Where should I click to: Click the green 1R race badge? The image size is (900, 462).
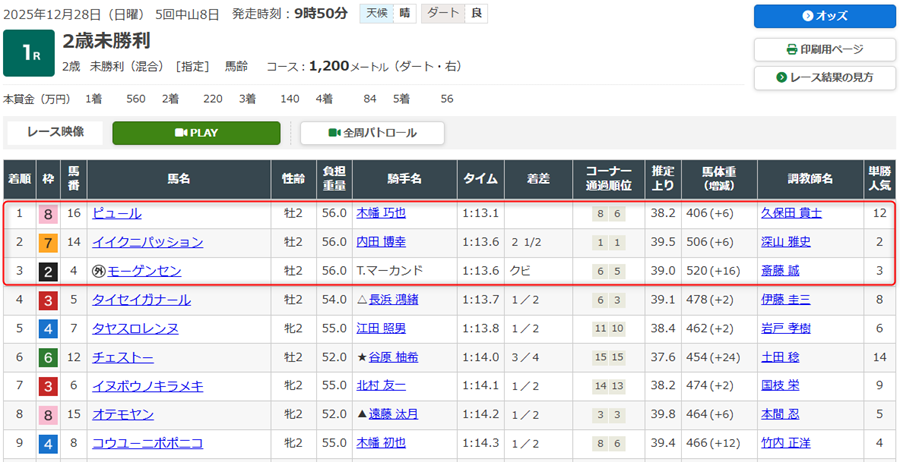click(29, 53)
